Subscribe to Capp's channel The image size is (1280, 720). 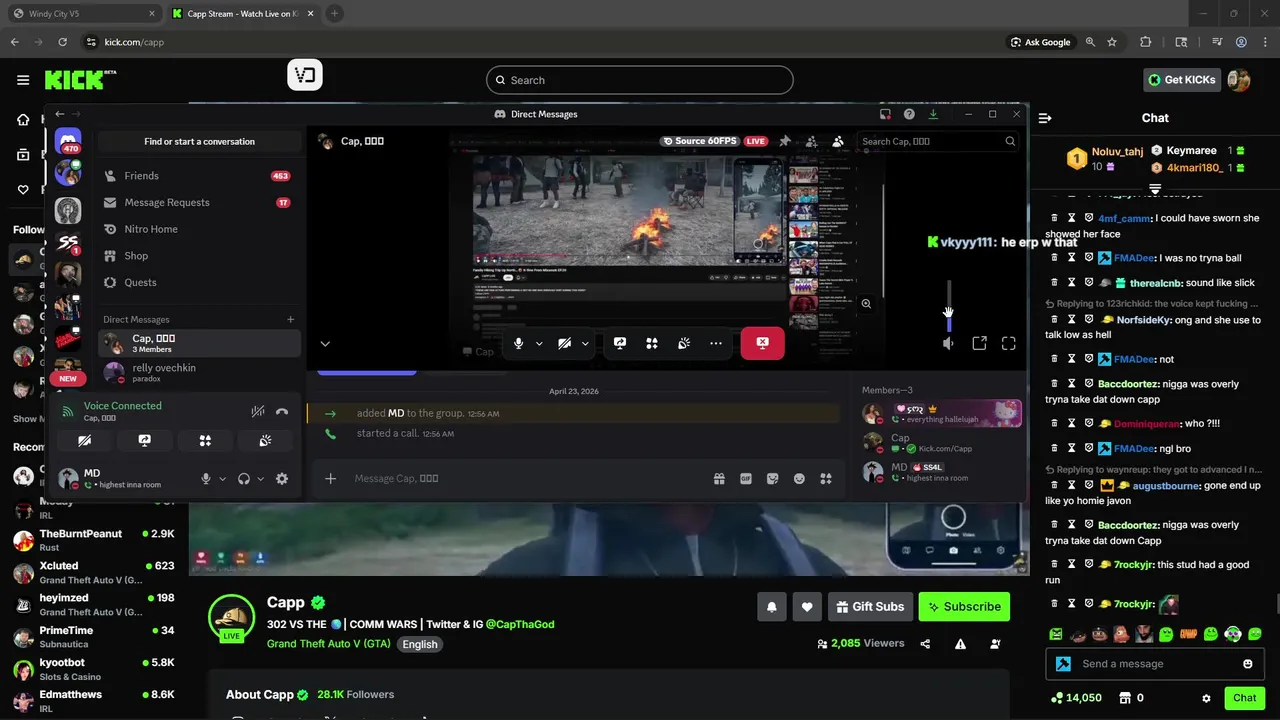[964, 606]
